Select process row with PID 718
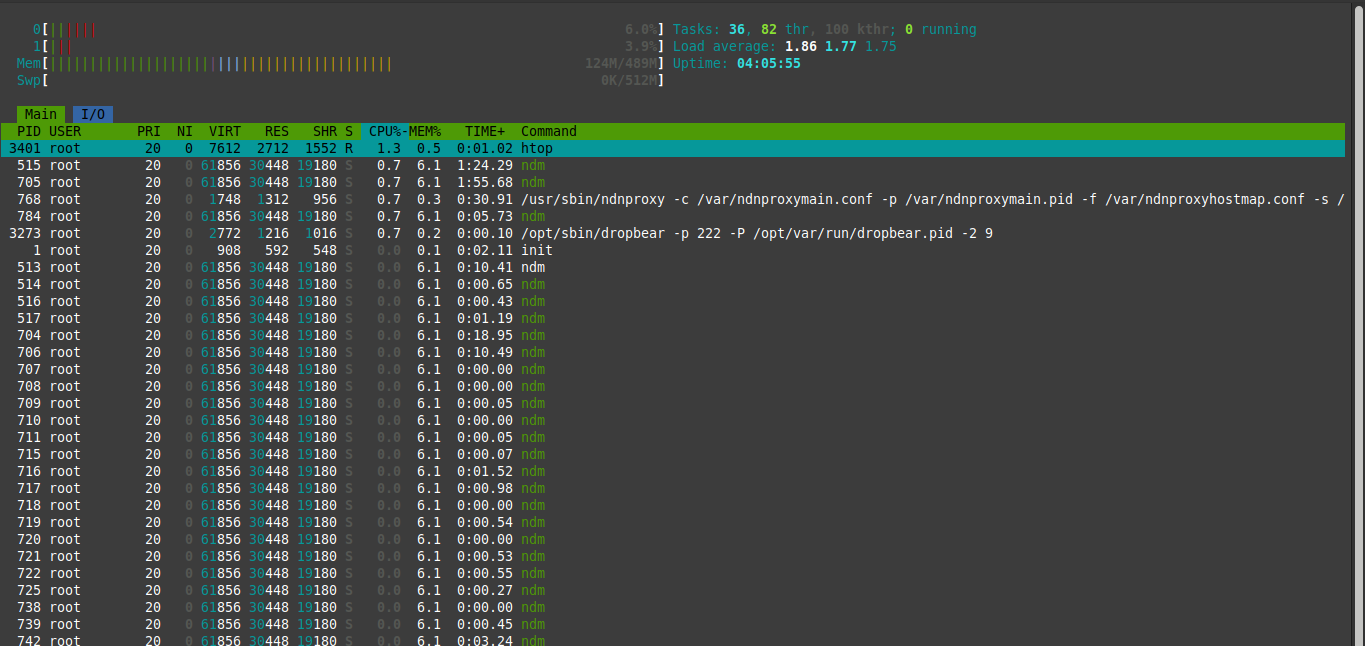Screen dimensions: 1365x646 (673, 505)
